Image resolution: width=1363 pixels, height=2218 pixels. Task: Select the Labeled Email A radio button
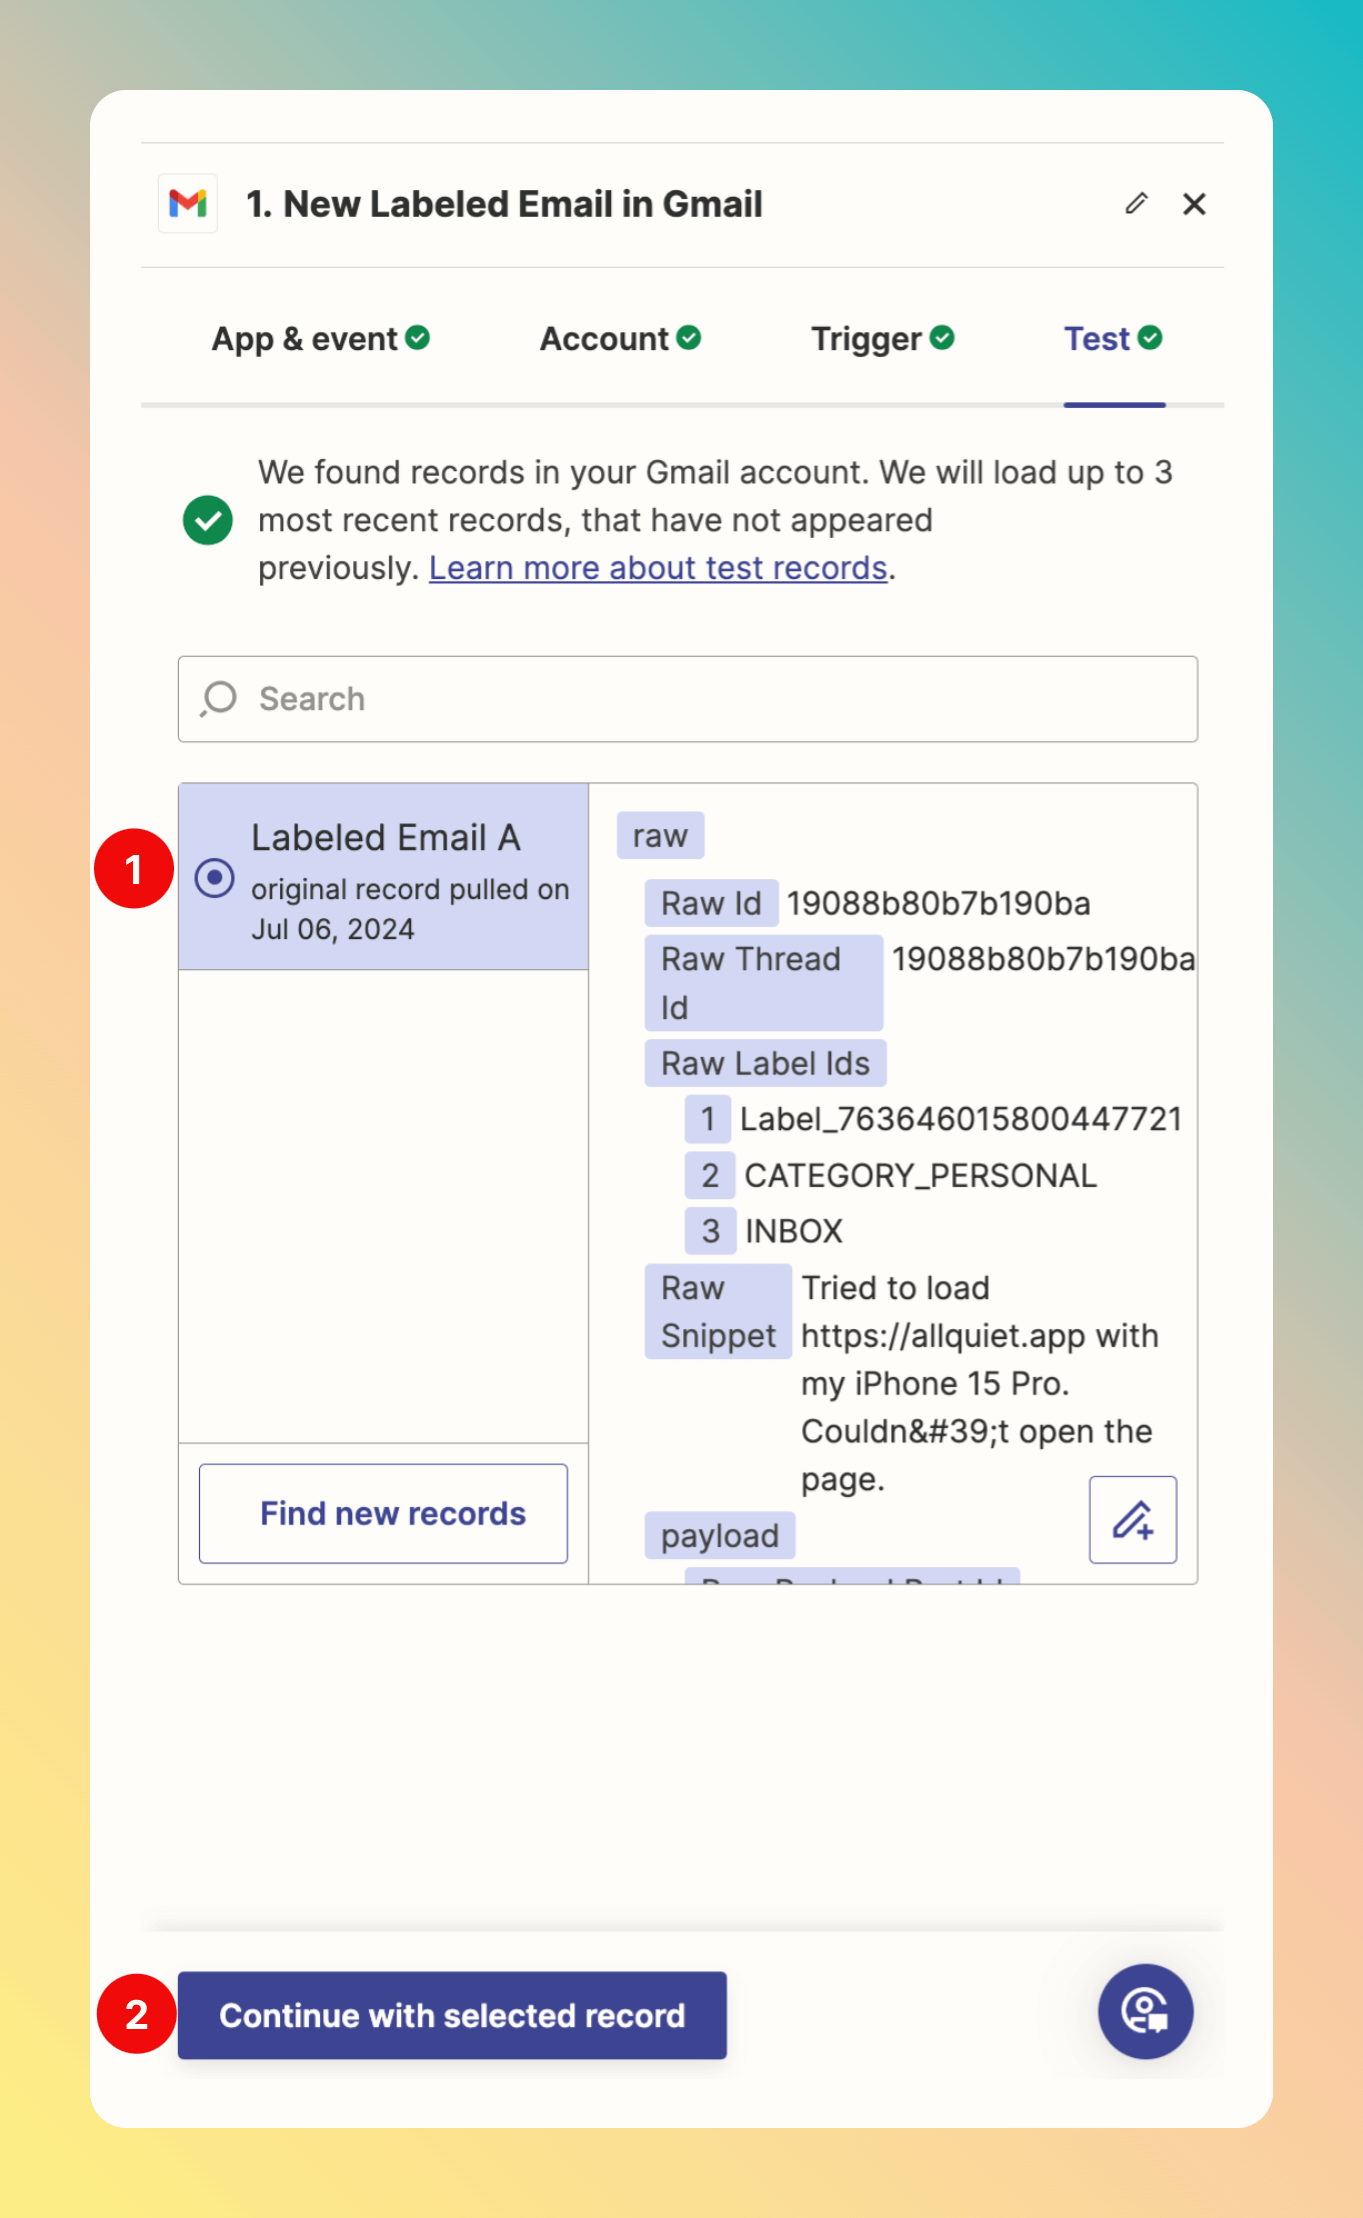click(x=215, y=878)
